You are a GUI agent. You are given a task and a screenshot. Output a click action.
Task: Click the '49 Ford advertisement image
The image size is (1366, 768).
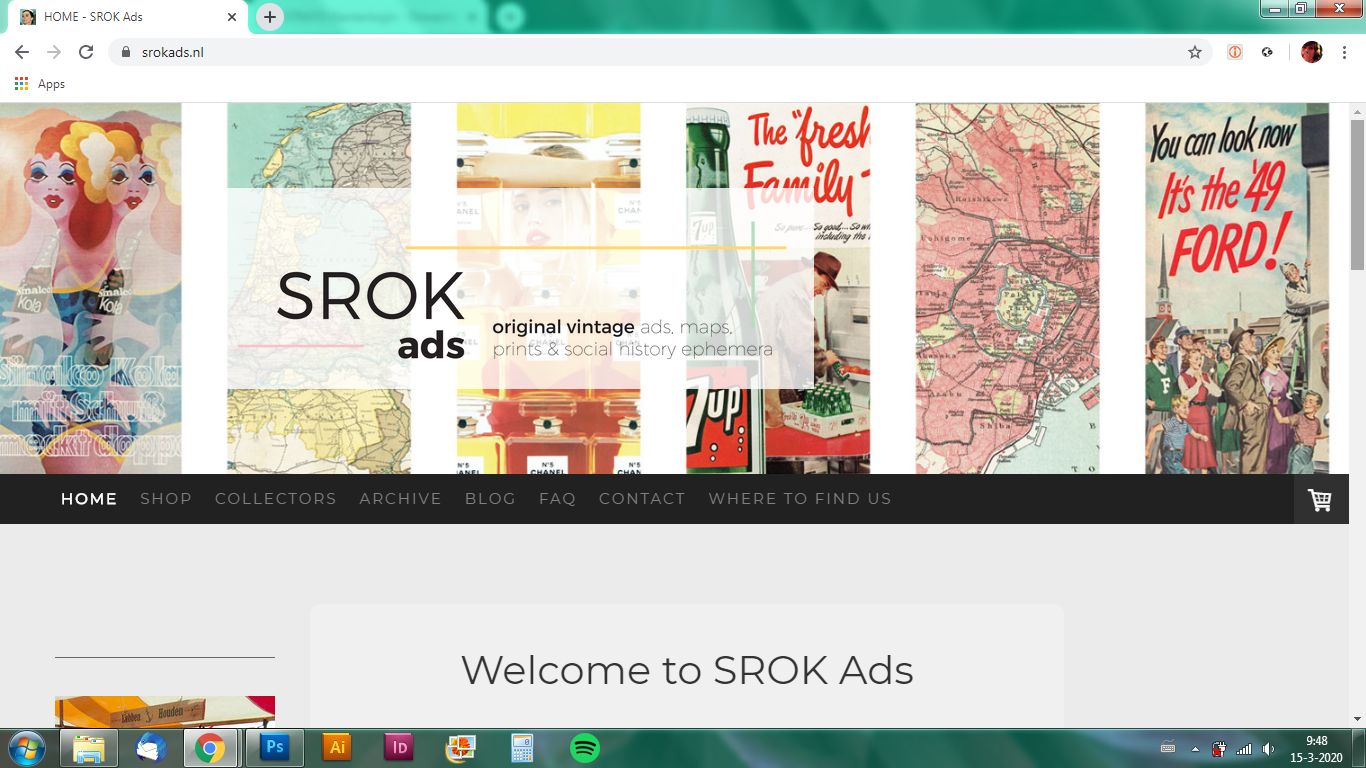(x=1237, y=289)
